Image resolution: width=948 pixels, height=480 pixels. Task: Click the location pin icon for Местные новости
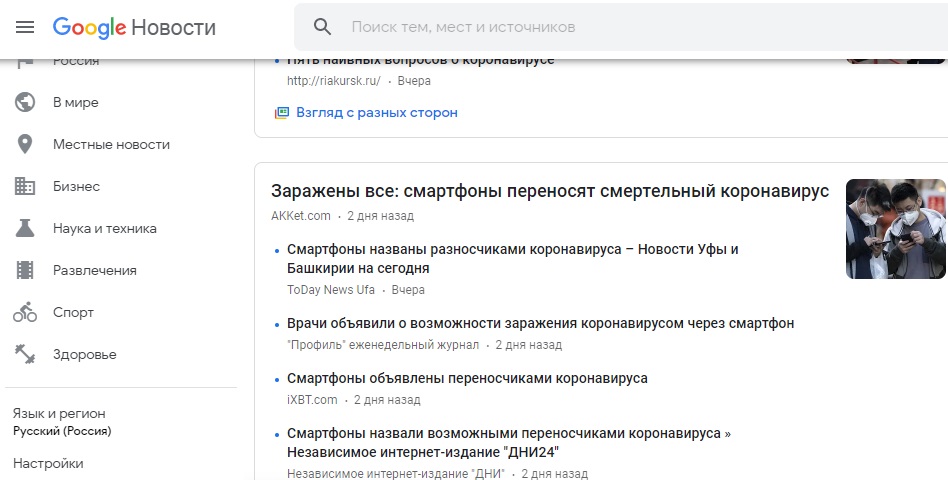click(x=25, y=144)
